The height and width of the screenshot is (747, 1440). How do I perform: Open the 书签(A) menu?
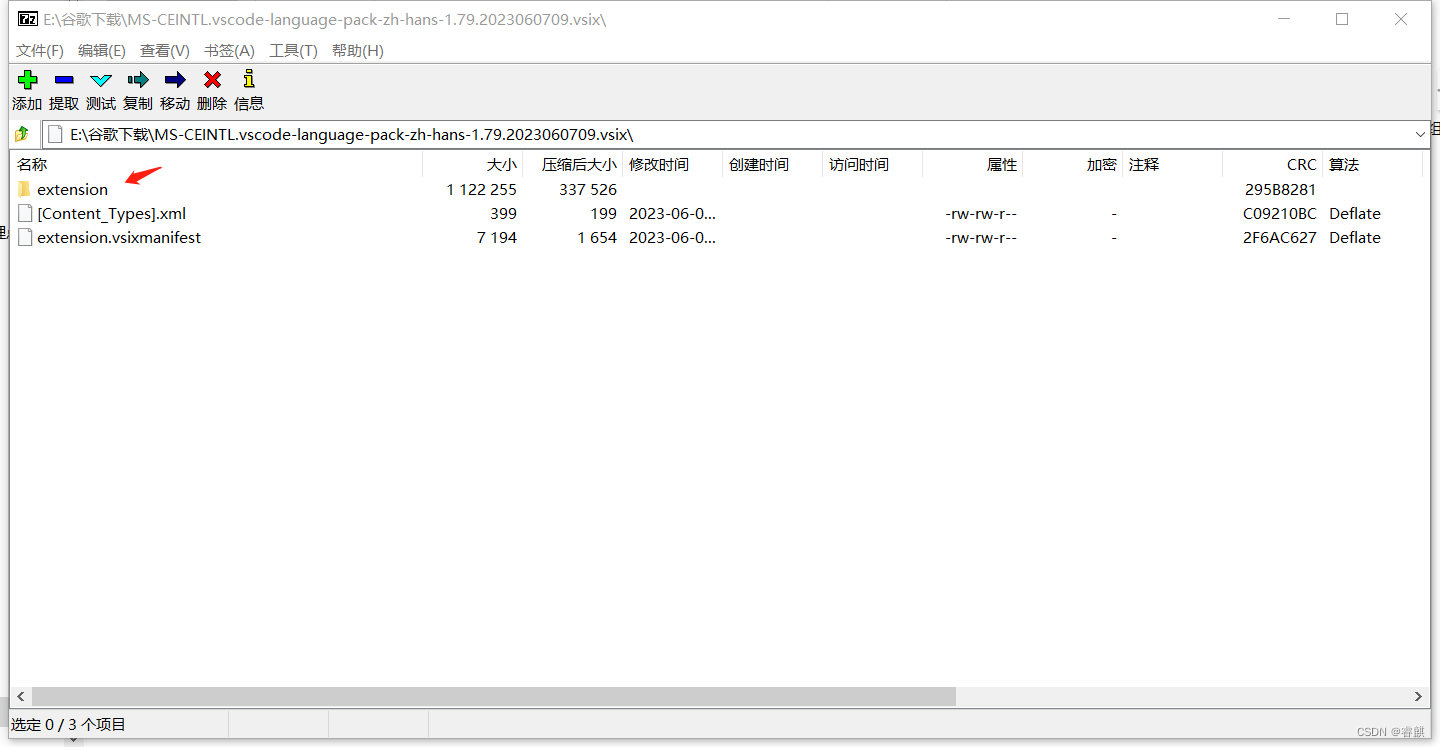[x=229, y=51]
